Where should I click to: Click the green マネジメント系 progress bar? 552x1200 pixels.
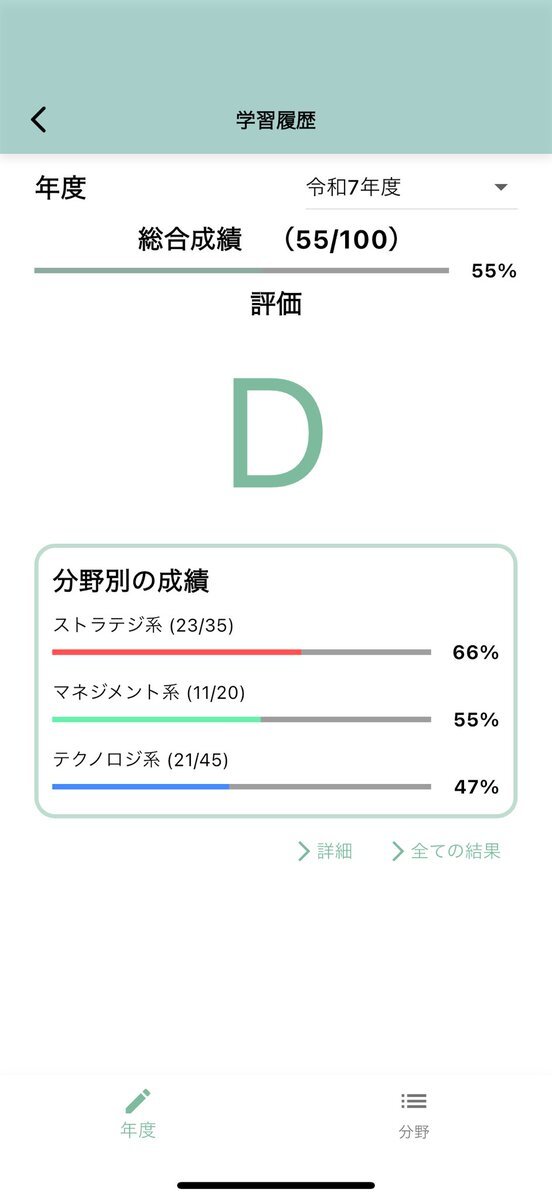tap(241, 719)
